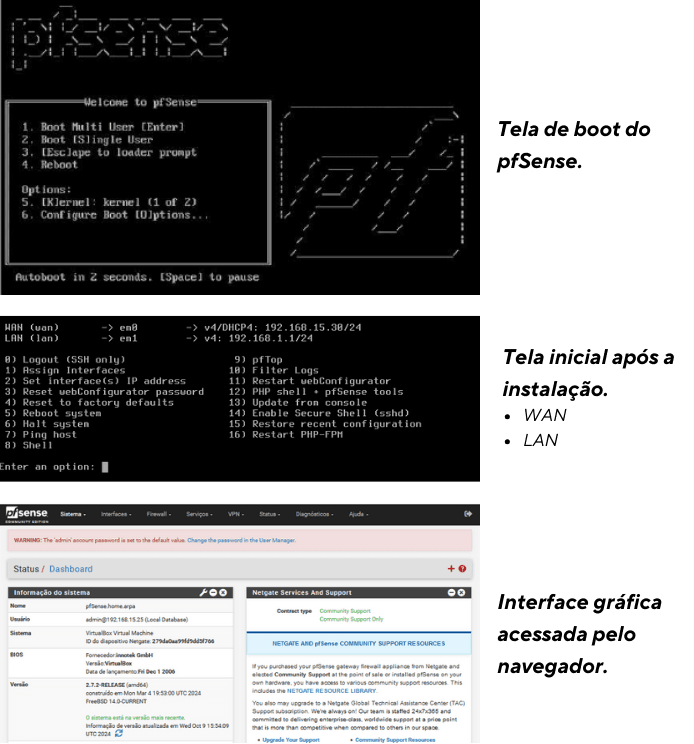
Task: Click the pfSense logo in navbar
Action: (28, 514)
